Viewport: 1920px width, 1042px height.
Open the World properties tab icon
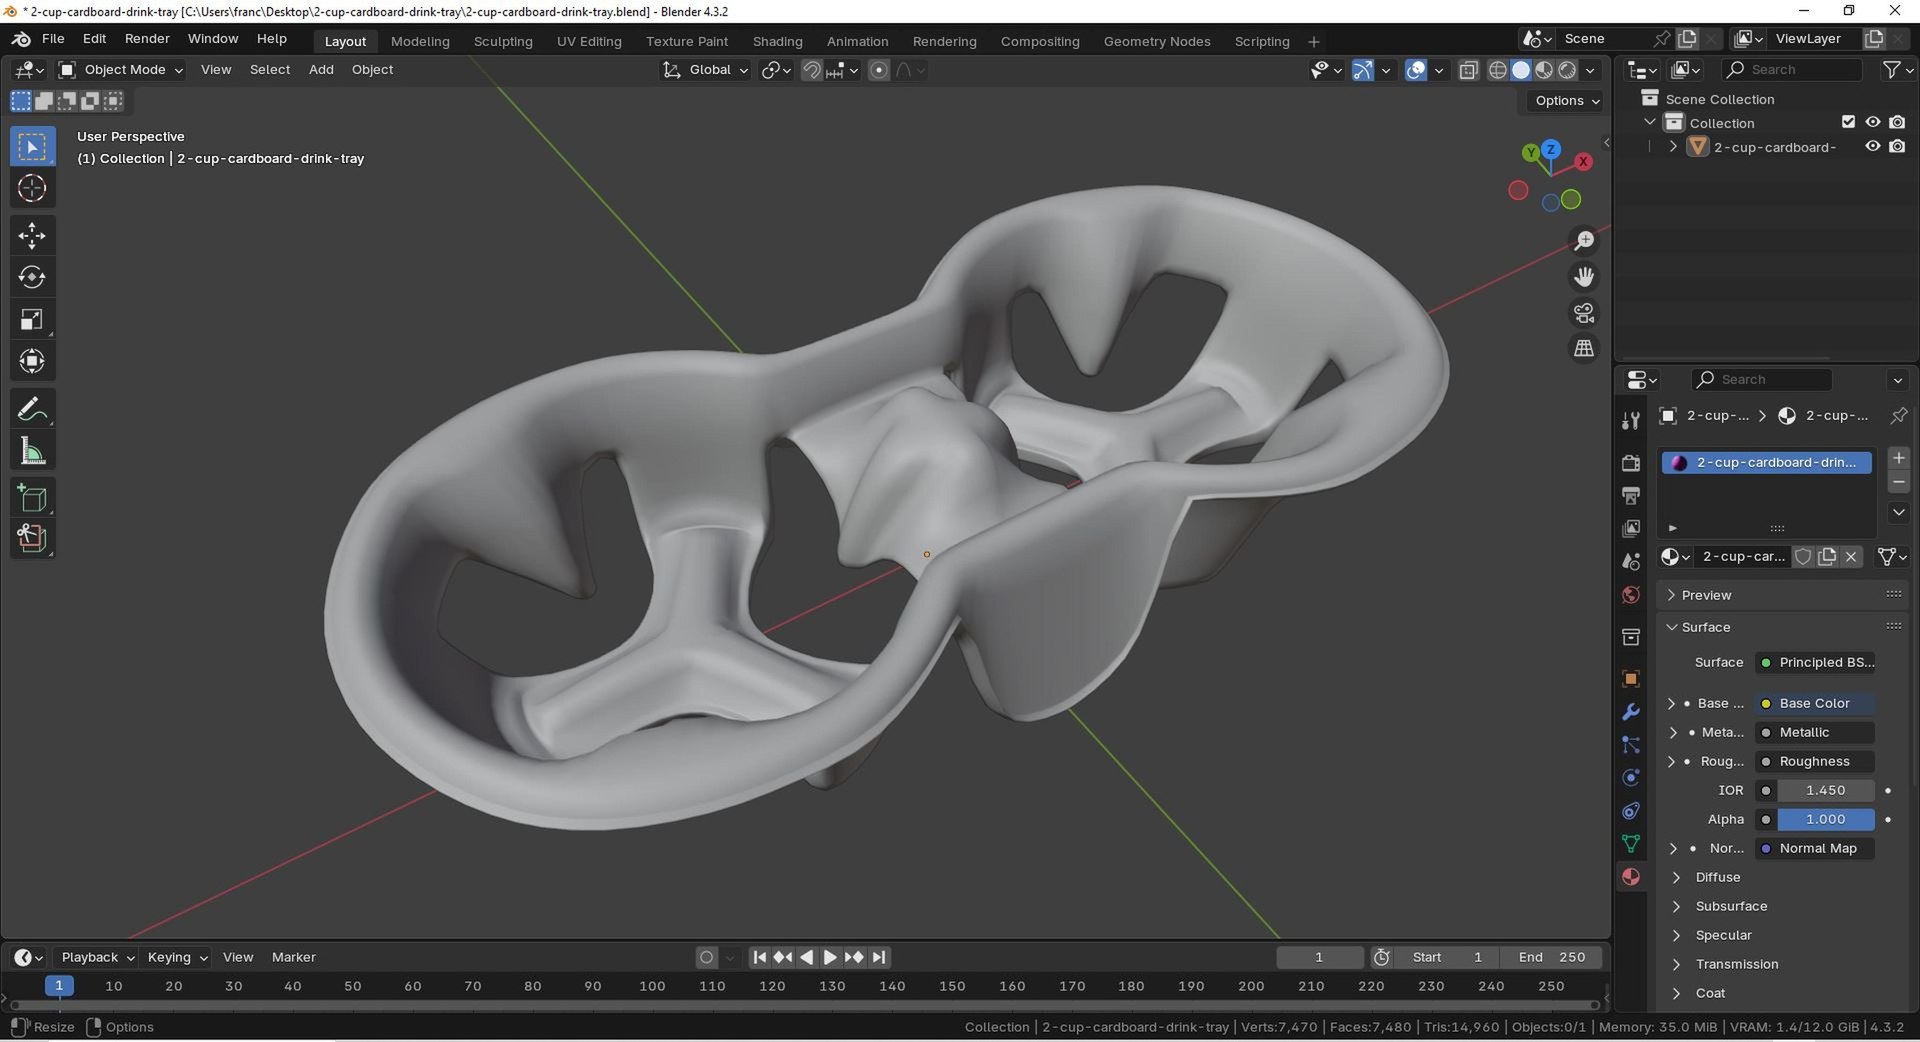click(1631, 595)
